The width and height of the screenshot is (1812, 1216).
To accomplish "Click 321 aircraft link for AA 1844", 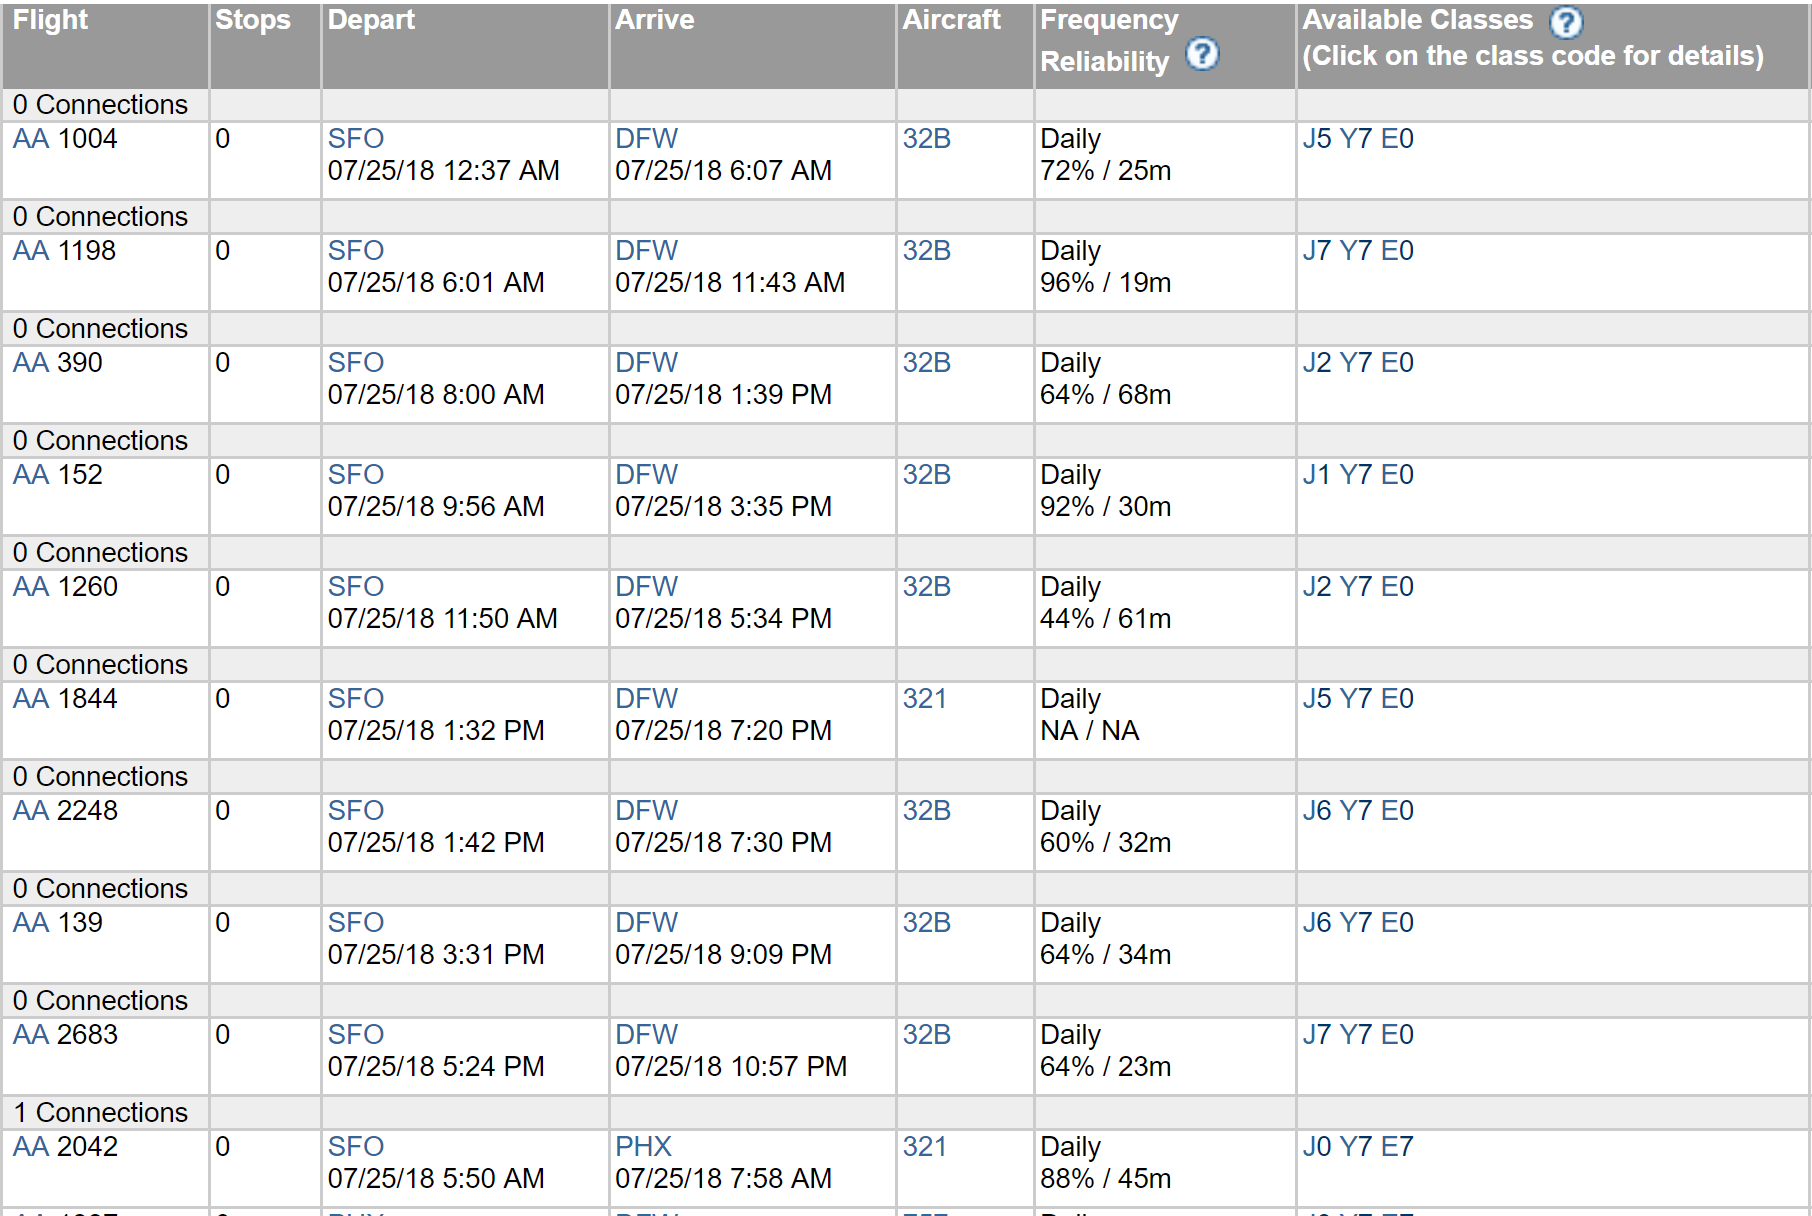I will pyautogui.click(x=924, y=699).
